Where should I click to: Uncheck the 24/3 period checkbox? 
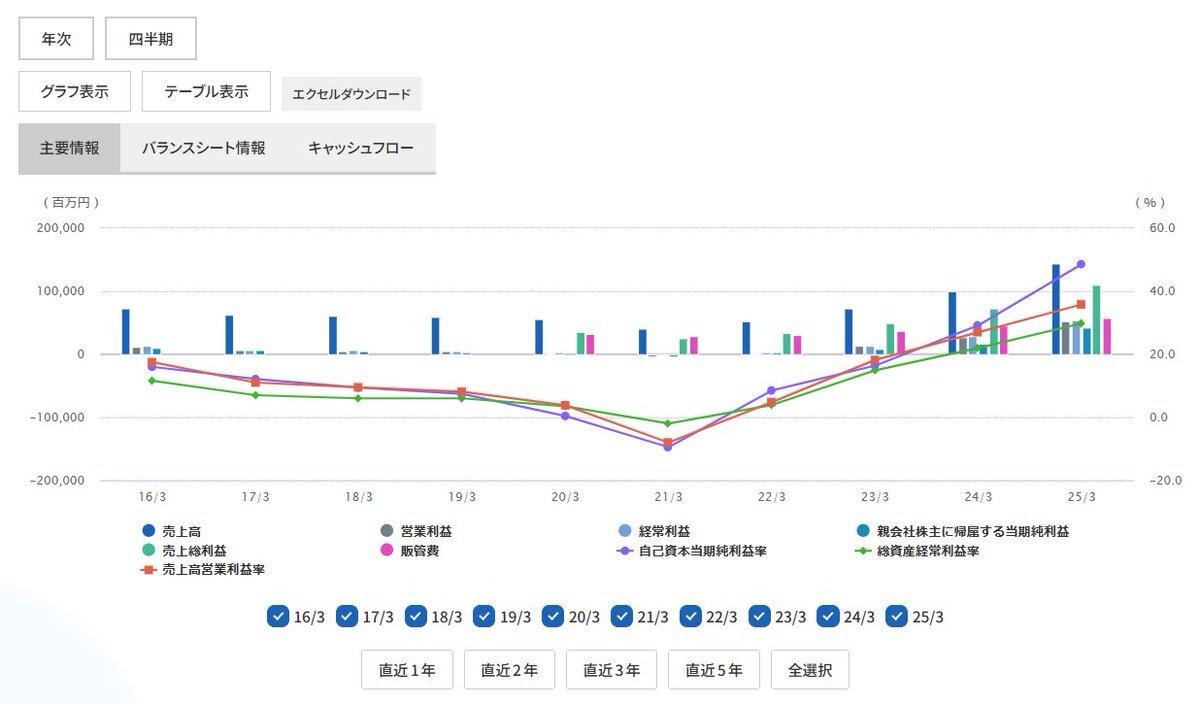click(x=828, y=616)
